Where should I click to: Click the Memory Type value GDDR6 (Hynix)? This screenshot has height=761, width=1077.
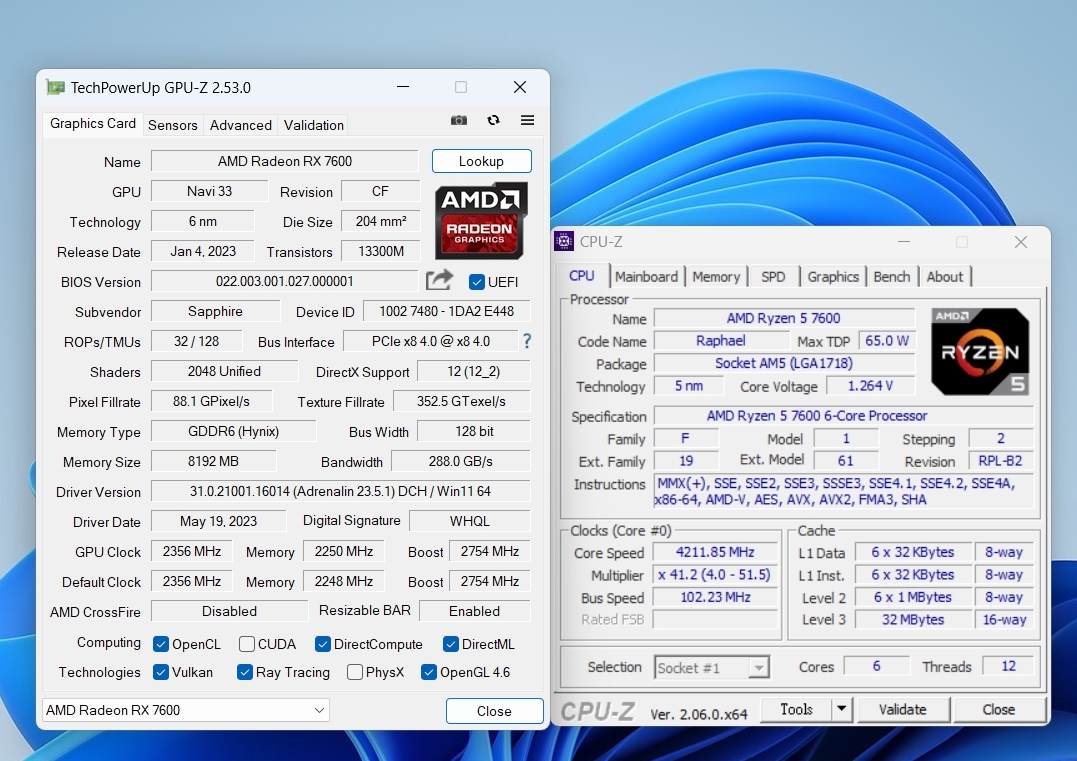point(234,431)
